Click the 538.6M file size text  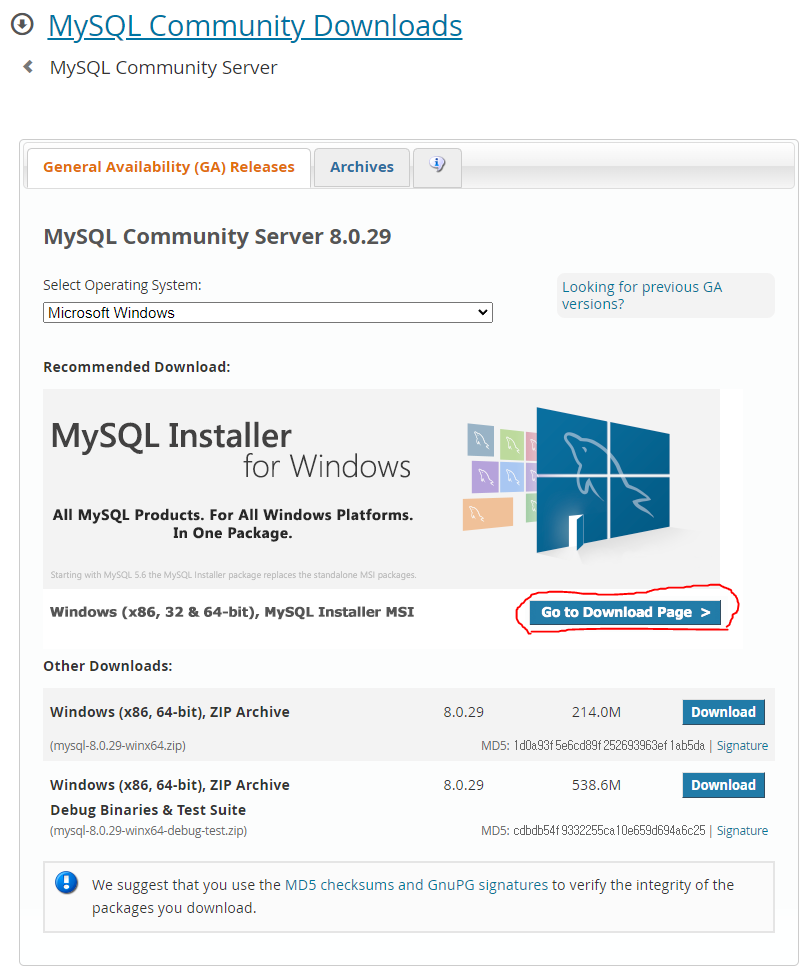tap(596, 785)
